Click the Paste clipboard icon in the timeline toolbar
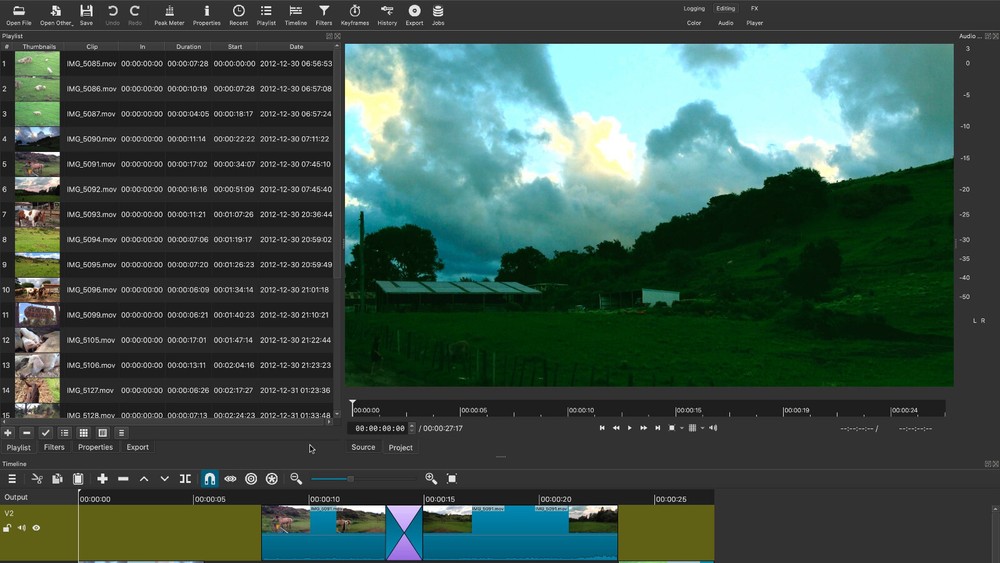Image resolution: width=1000 pixels, height=563 pixels. pos(78,479)
